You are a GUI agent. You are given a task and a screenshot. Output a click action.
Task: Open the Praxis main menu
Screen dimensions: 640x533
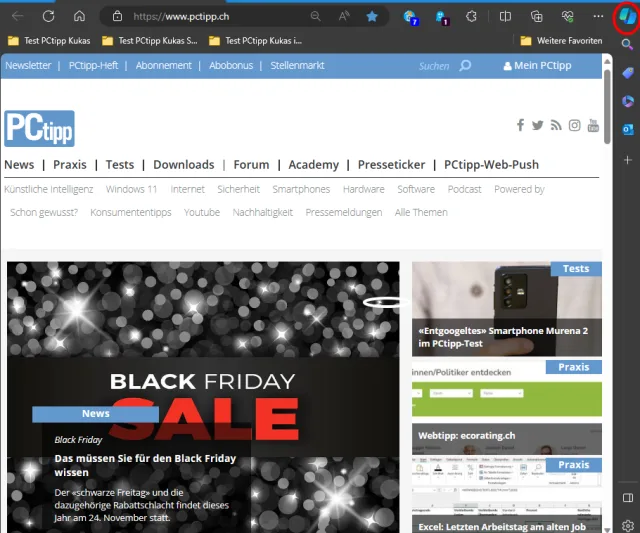pos(70,164)
